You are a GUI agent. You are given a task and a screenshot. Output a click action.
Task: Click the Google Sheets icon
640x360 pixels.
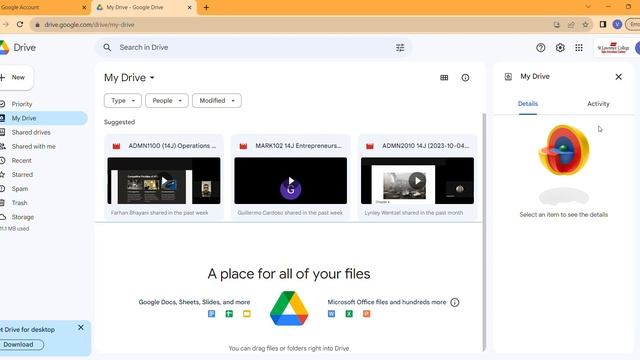[229, 313]
